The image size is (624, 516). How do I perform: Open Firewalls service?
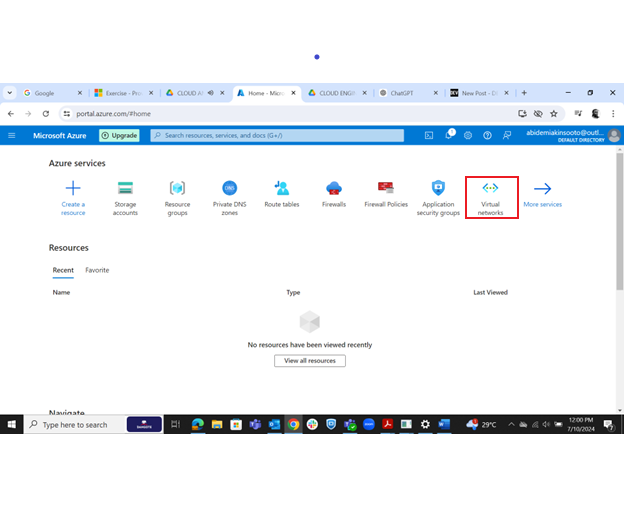coord(334,194)
